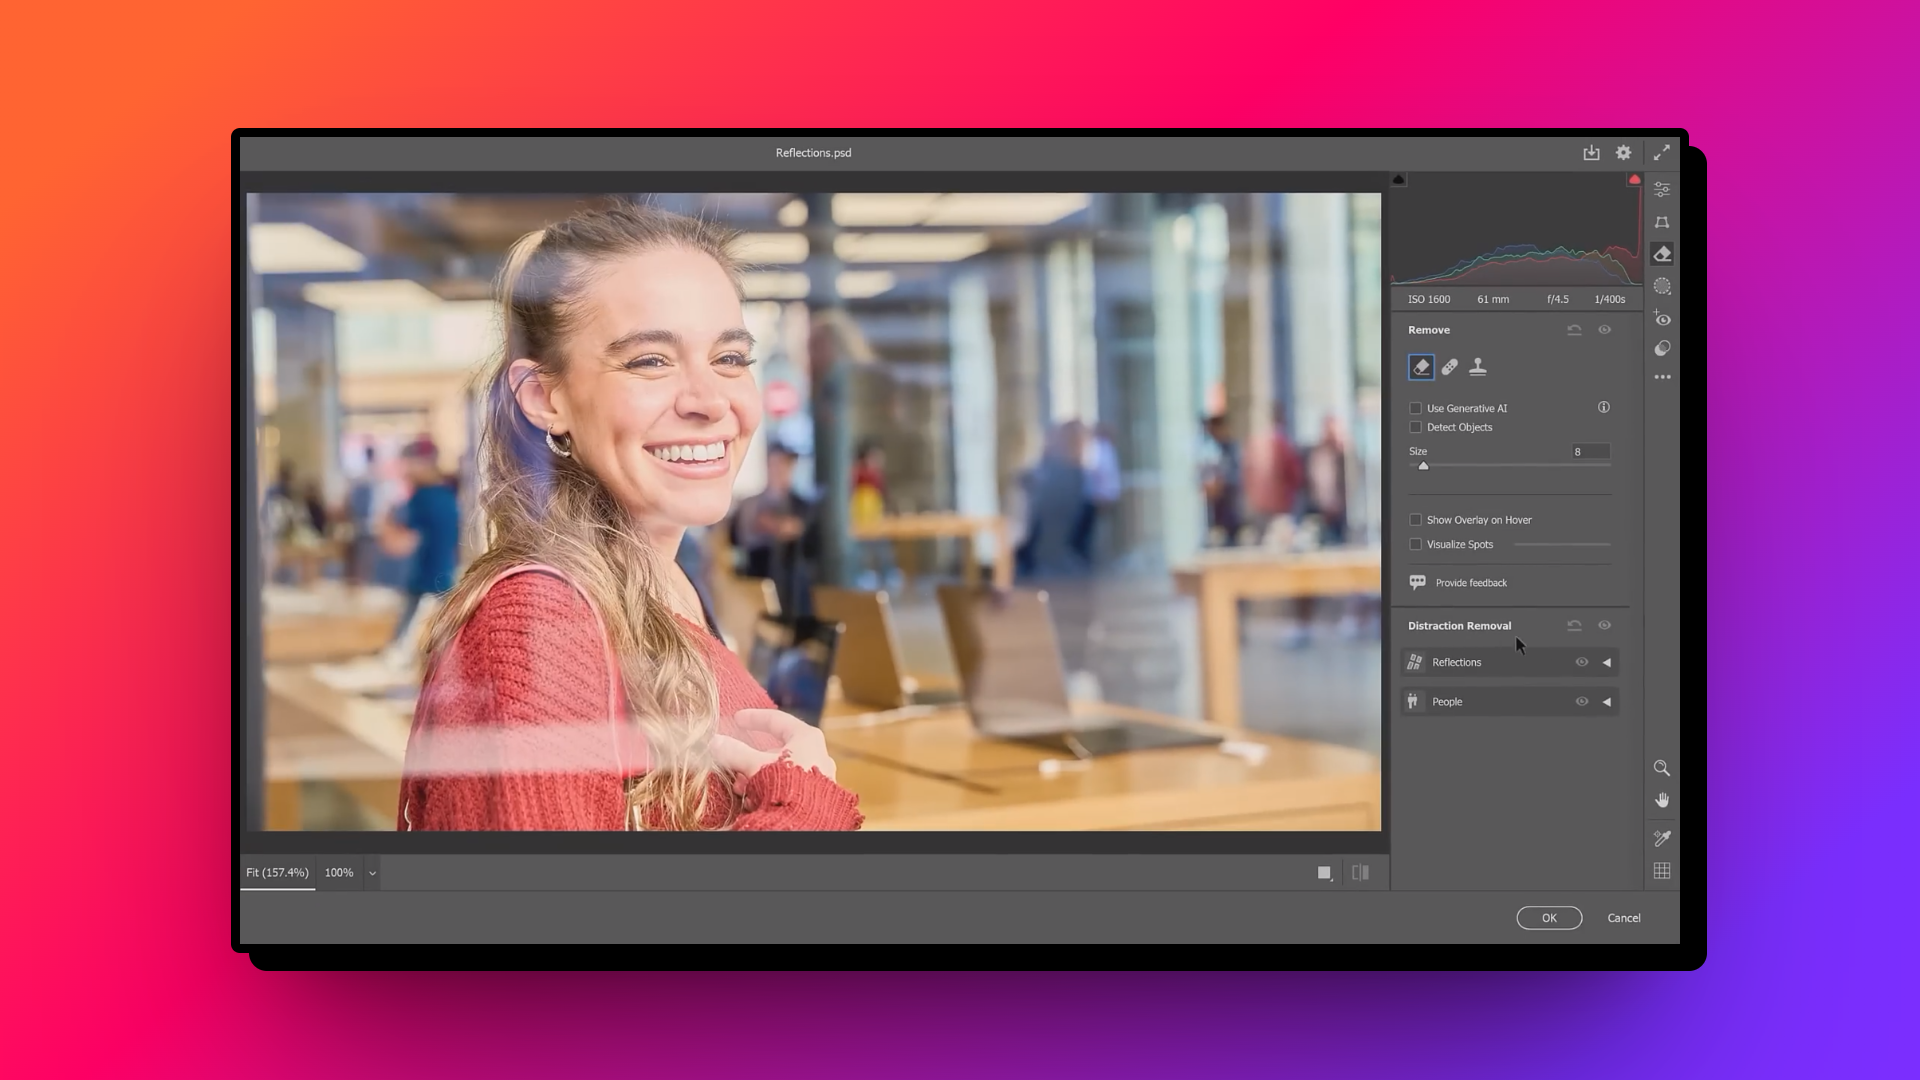This screenshot has width=1920, height=1080.
Task: Select the Crop tool
Action: [x=1662, y=222]
